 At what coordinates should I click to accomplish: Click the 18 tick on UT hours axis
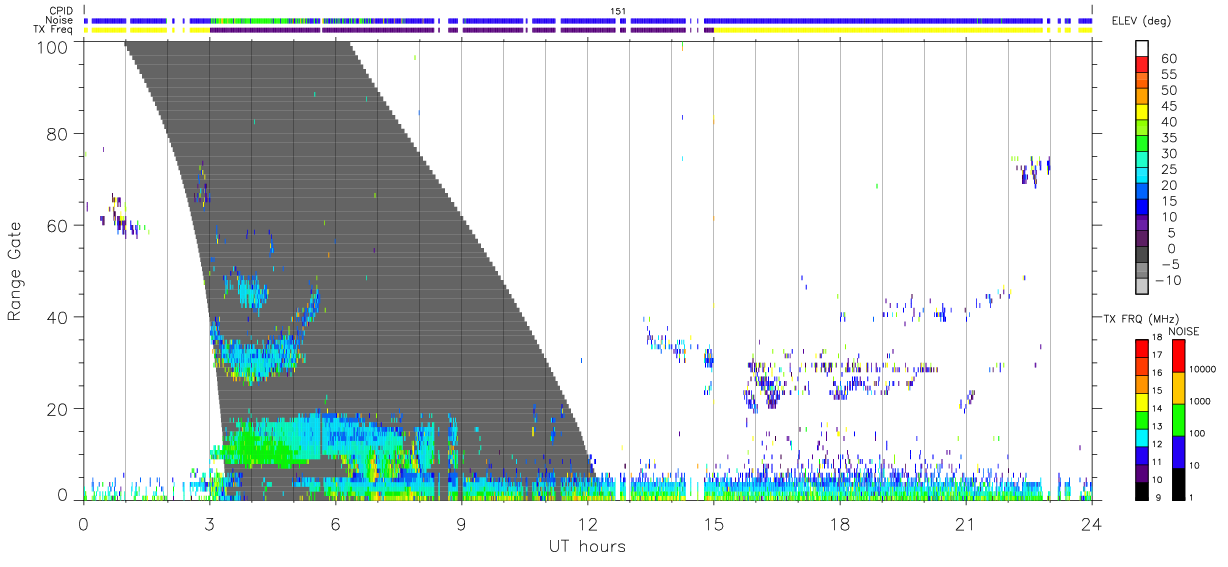tap(840, 522)
